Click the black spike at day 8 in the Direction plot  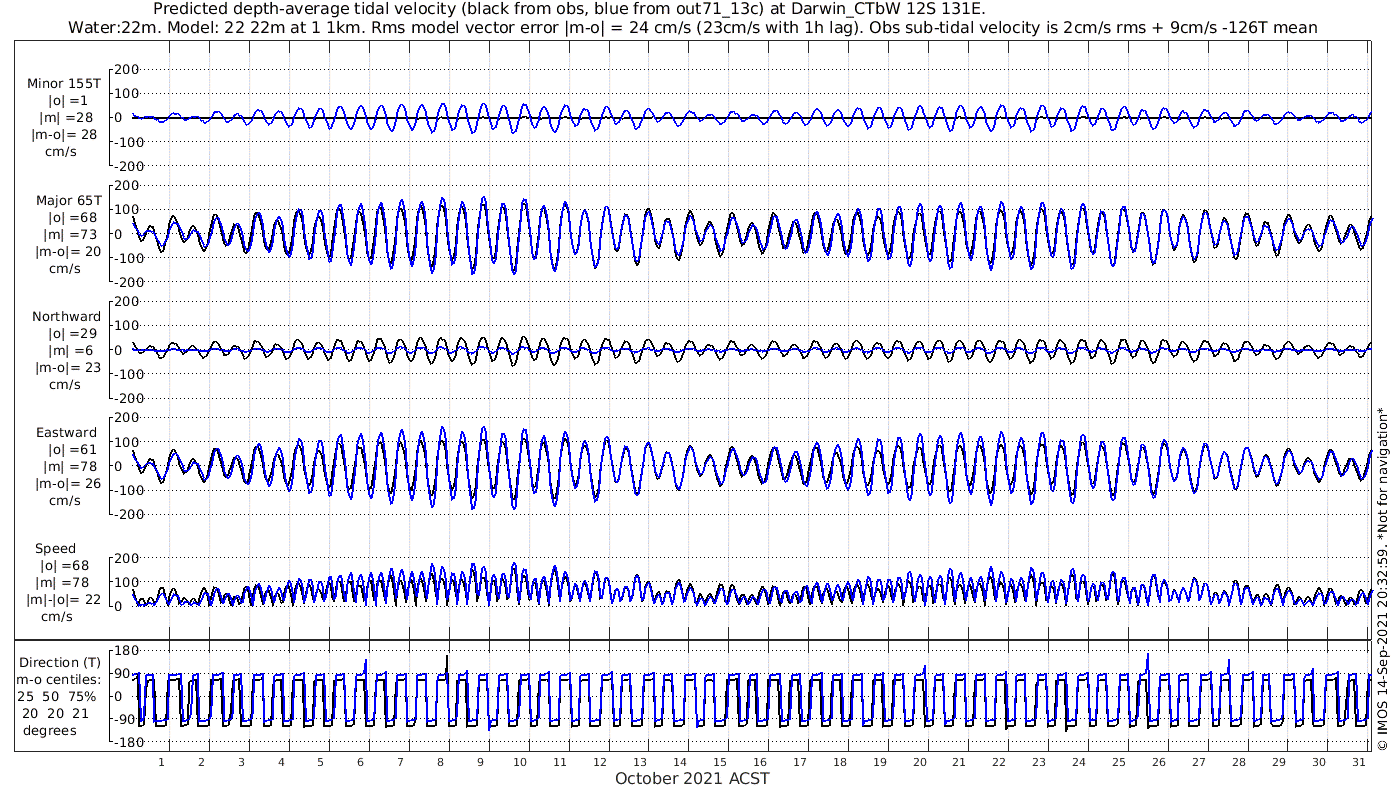click(x=447, y=666)
